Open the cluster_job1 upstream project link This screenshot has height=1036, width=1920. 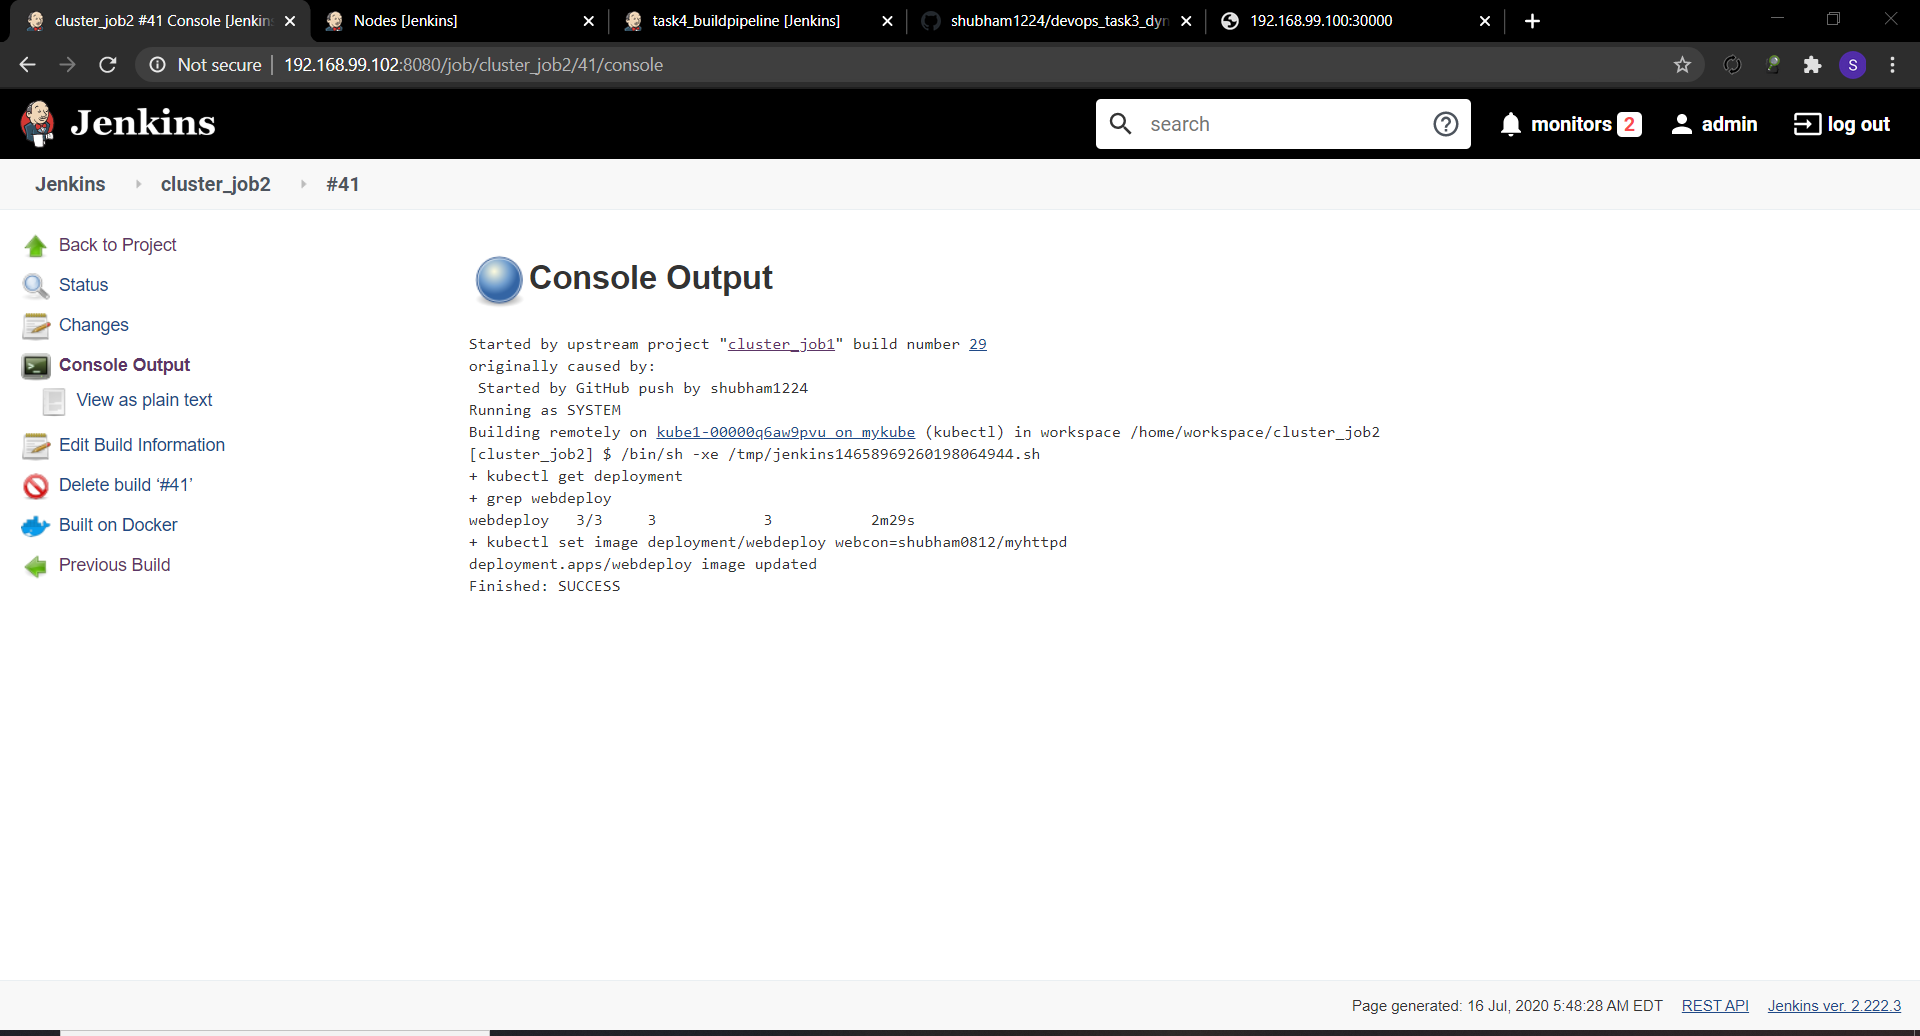(x=780, y=344)
